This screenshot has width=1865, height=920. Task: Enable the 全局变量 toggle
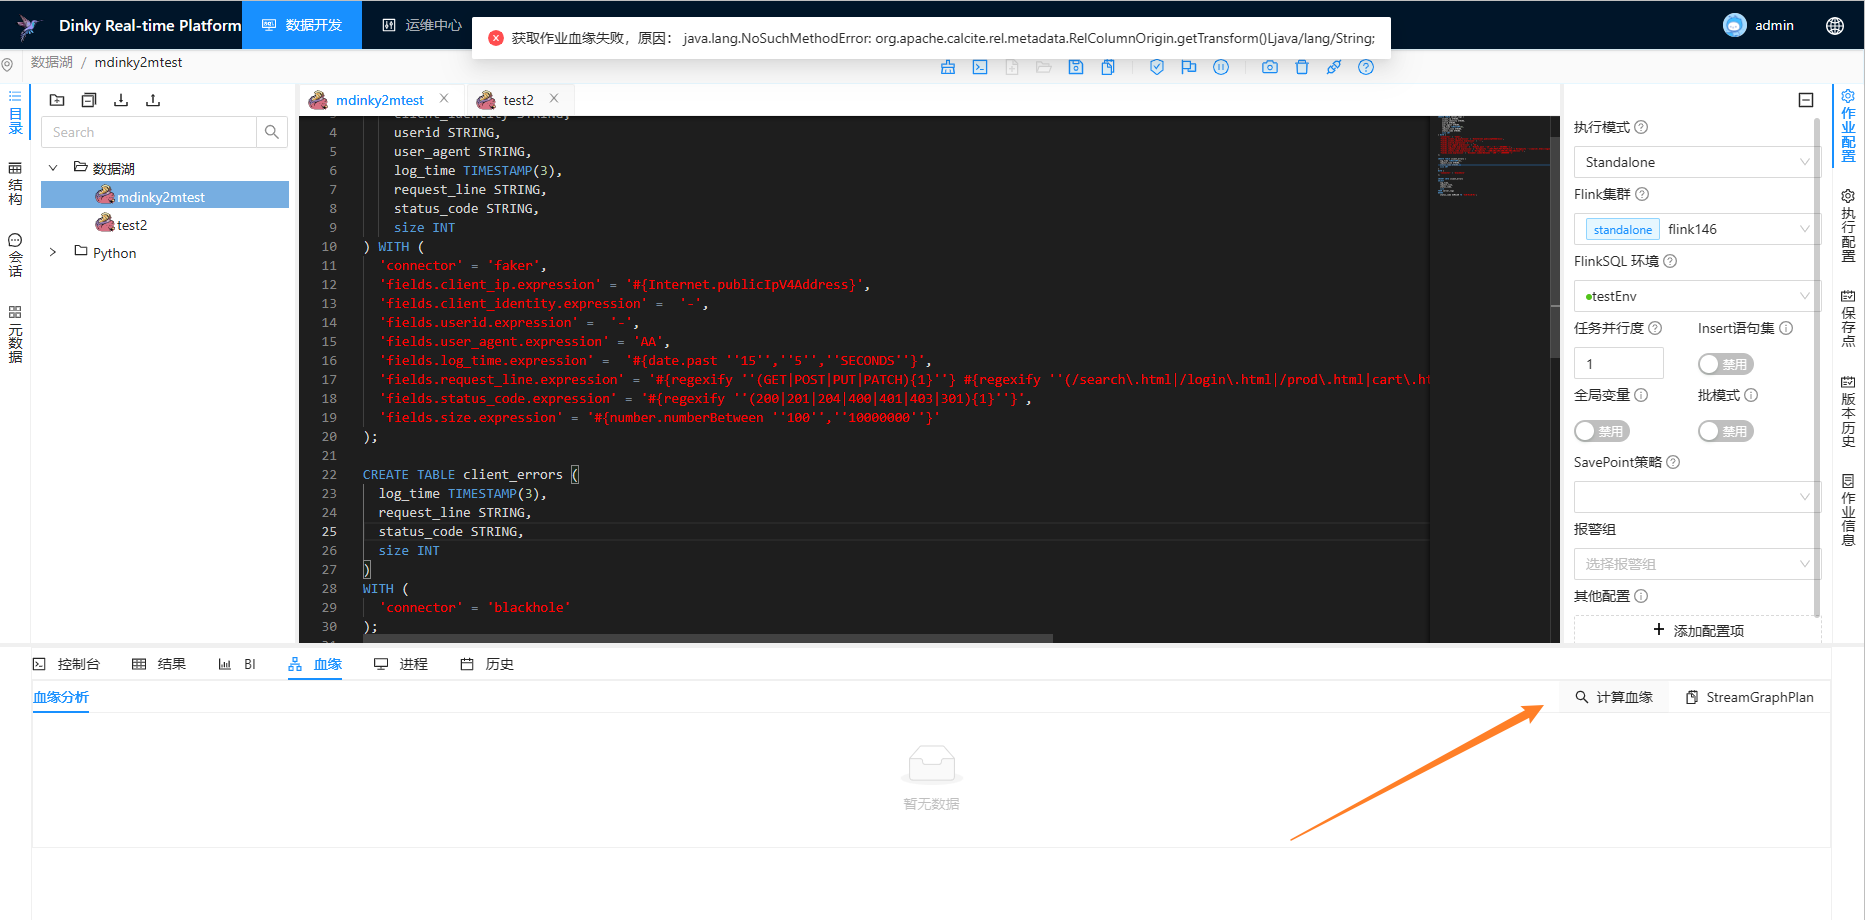coord(1601,430)
